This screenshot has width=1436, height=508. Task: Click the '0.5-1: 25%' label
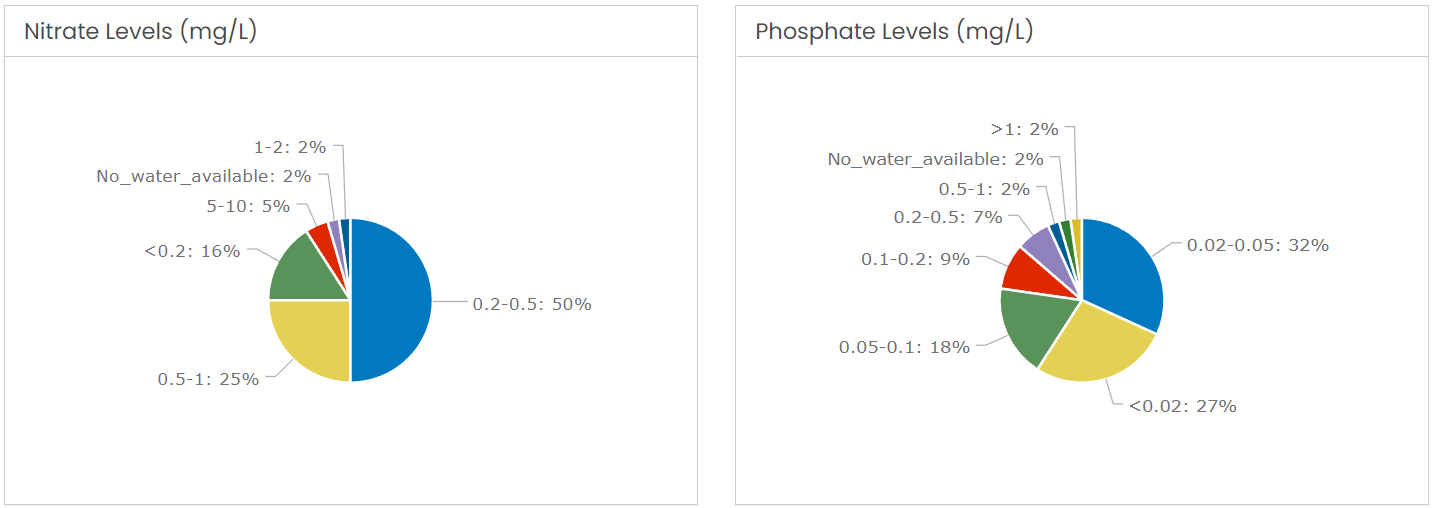tap(208, 379)
